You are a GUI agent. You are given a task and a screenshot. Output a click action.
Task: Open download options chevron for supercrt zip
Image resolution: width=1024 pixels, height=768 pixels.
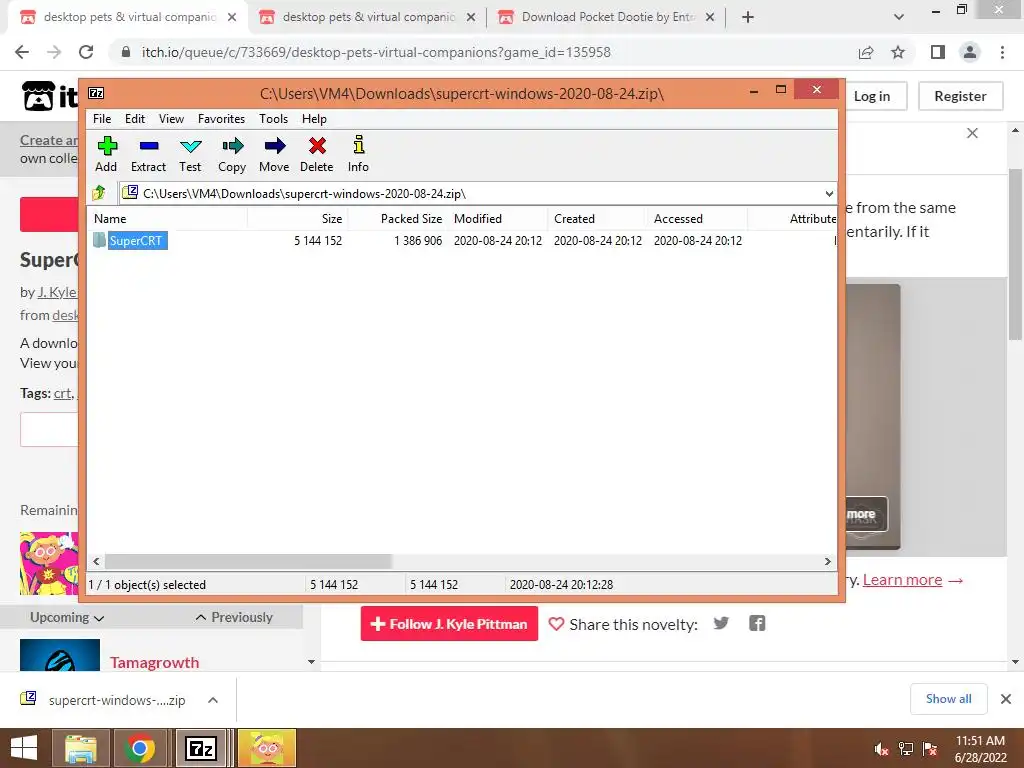[212, 700]
